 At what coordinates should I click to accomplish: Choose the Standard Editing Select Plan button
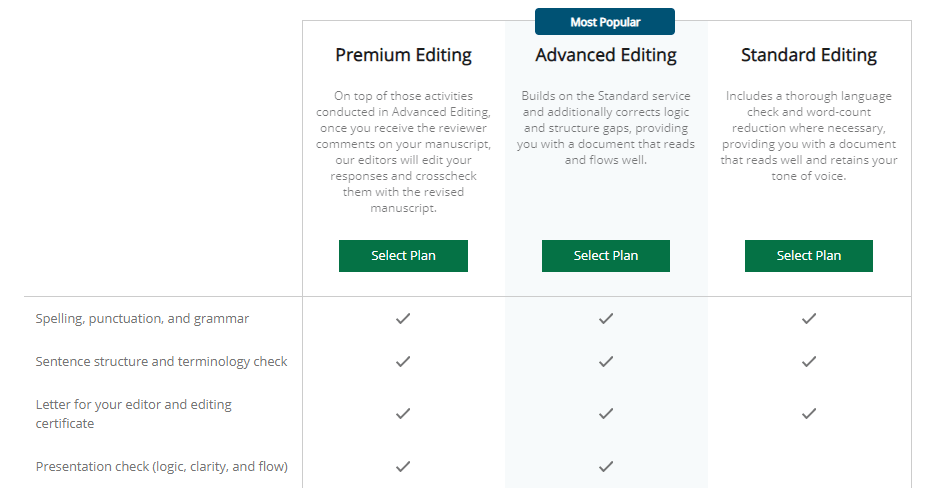[809, 256]
